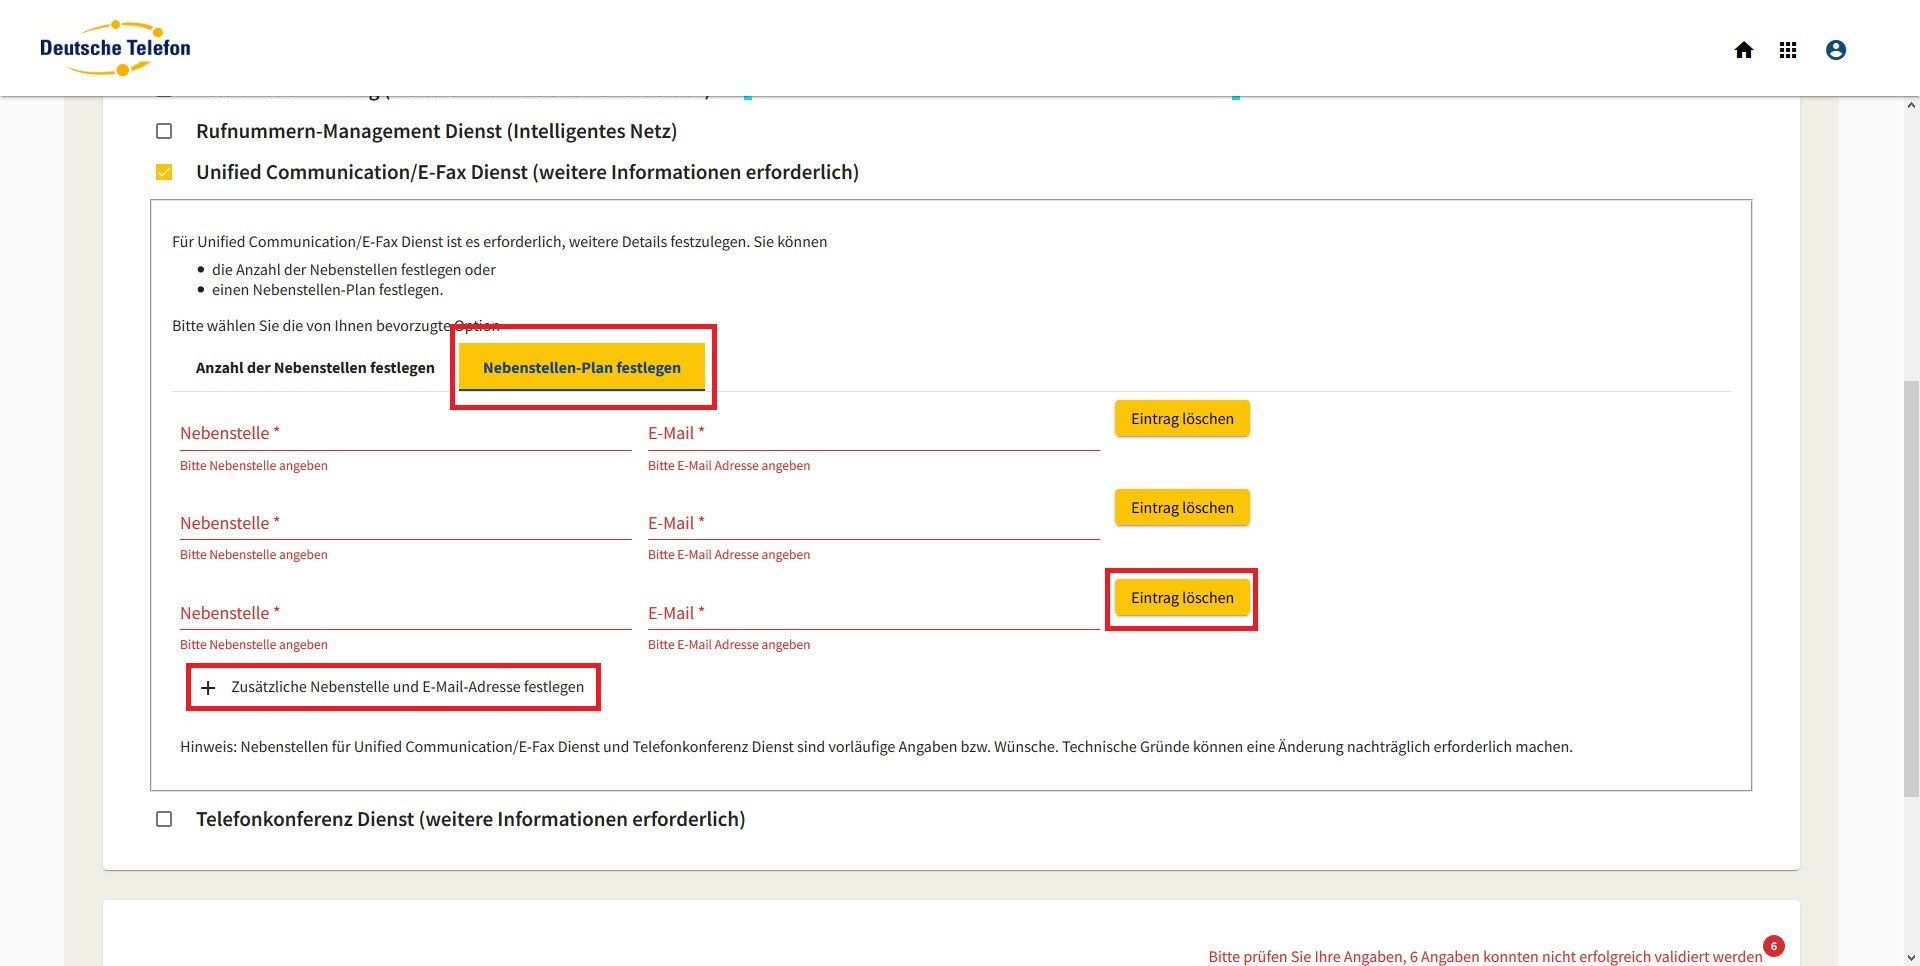Focus the second Nebenstelle input field
The width and height of the screenshot is (1920, 966).
click(405, 523)
